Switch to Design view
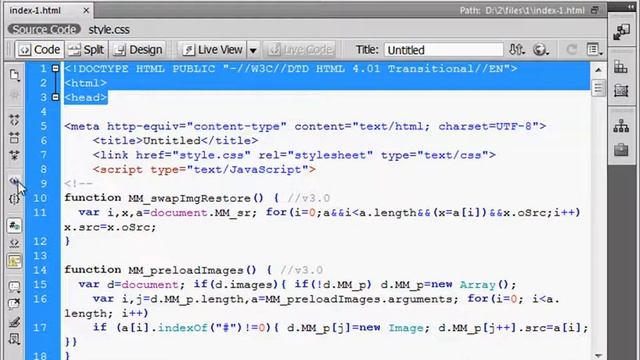This screenshot has width=640, height=360. pos(138,50)
